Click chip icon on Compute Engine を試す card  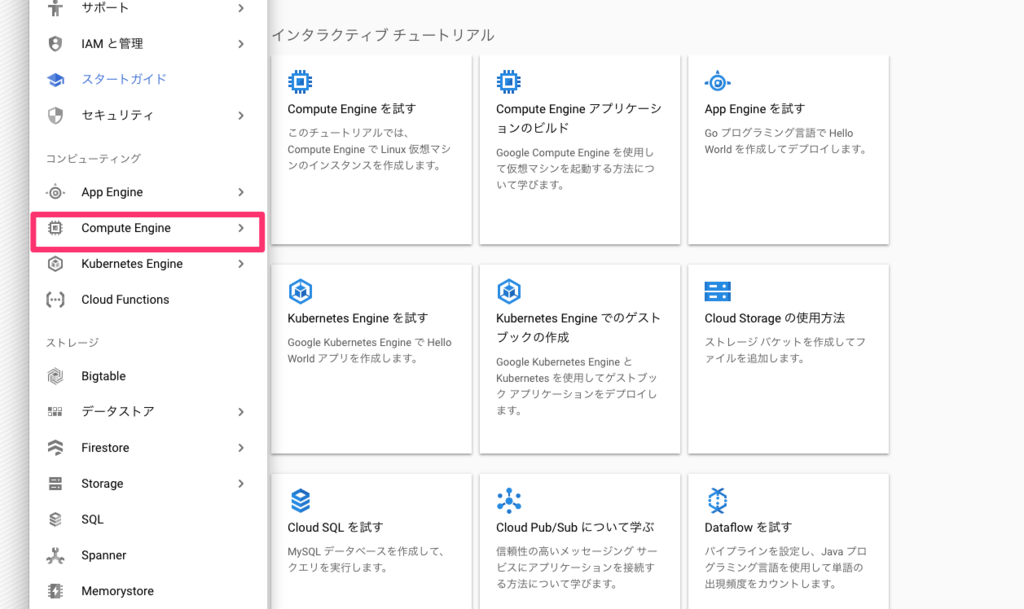[x=300, y=82]
